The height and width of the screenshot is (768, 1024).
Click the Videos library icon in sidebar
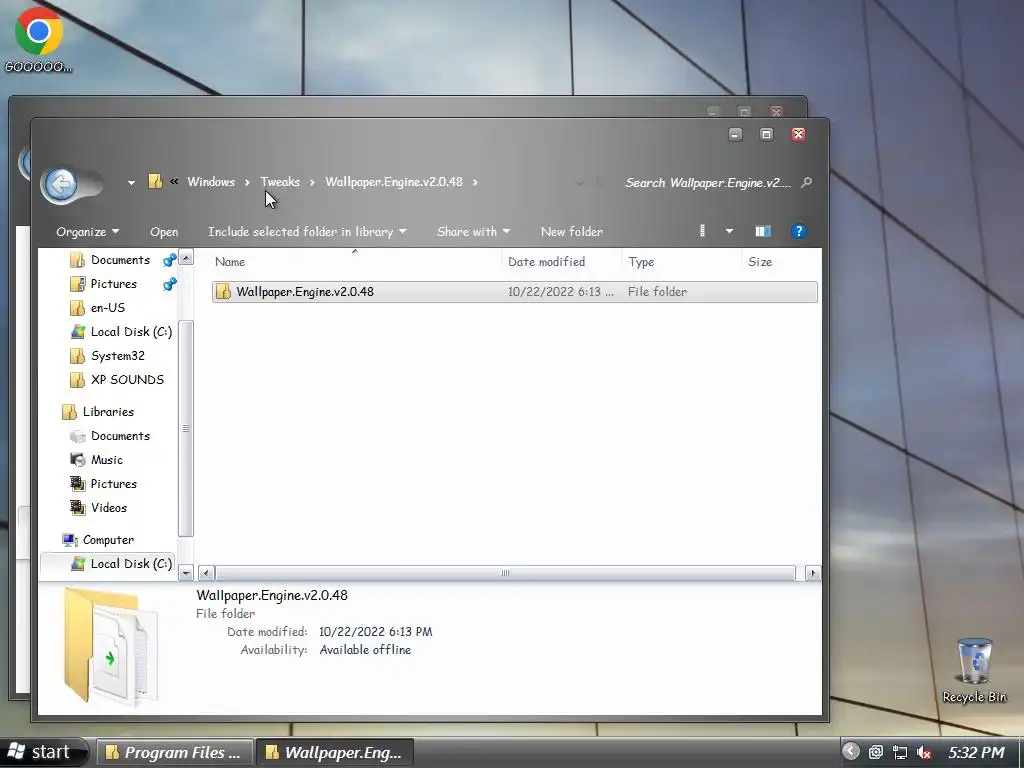click(x=78, y=508)
